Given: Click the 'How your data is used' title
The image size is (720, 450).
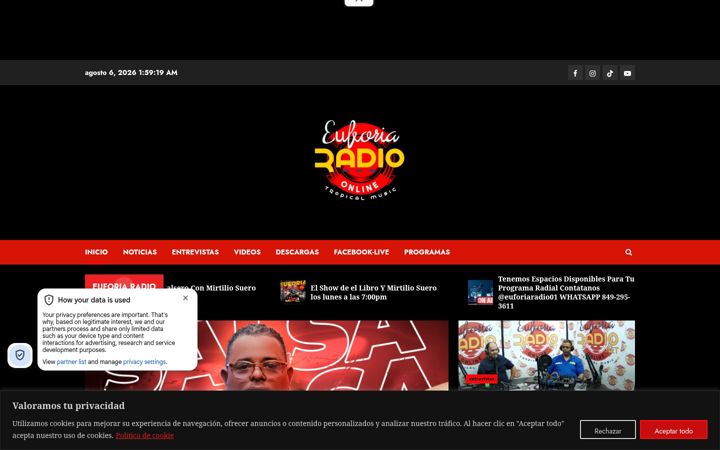Looking at the screenshot, I should 94,300.
